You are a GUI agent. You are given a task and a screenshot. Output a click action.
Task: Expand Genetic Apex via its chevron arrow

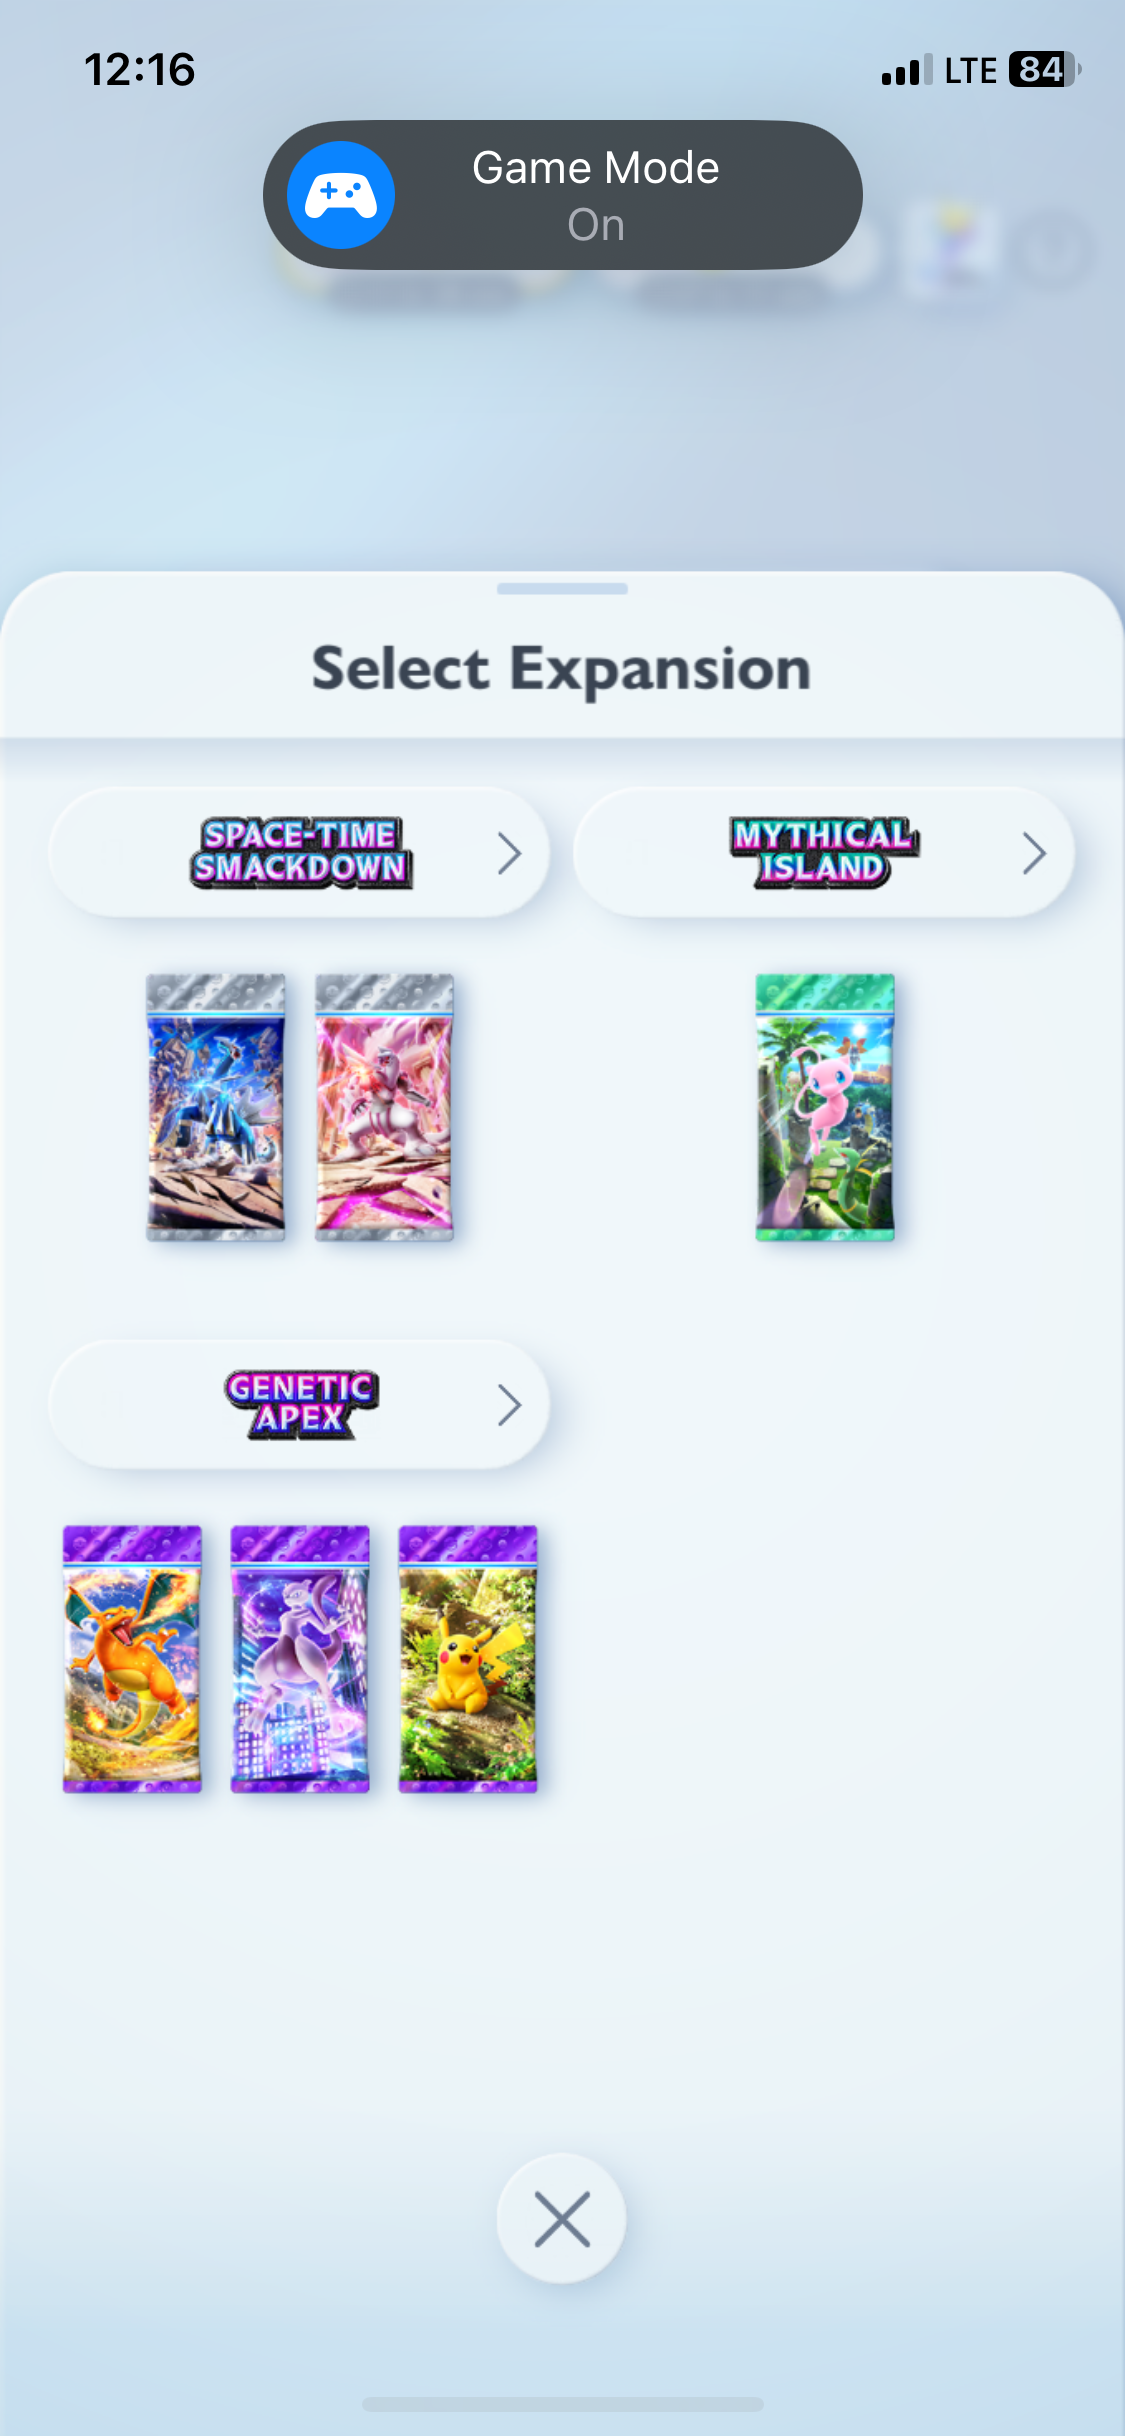[510, 1405]
